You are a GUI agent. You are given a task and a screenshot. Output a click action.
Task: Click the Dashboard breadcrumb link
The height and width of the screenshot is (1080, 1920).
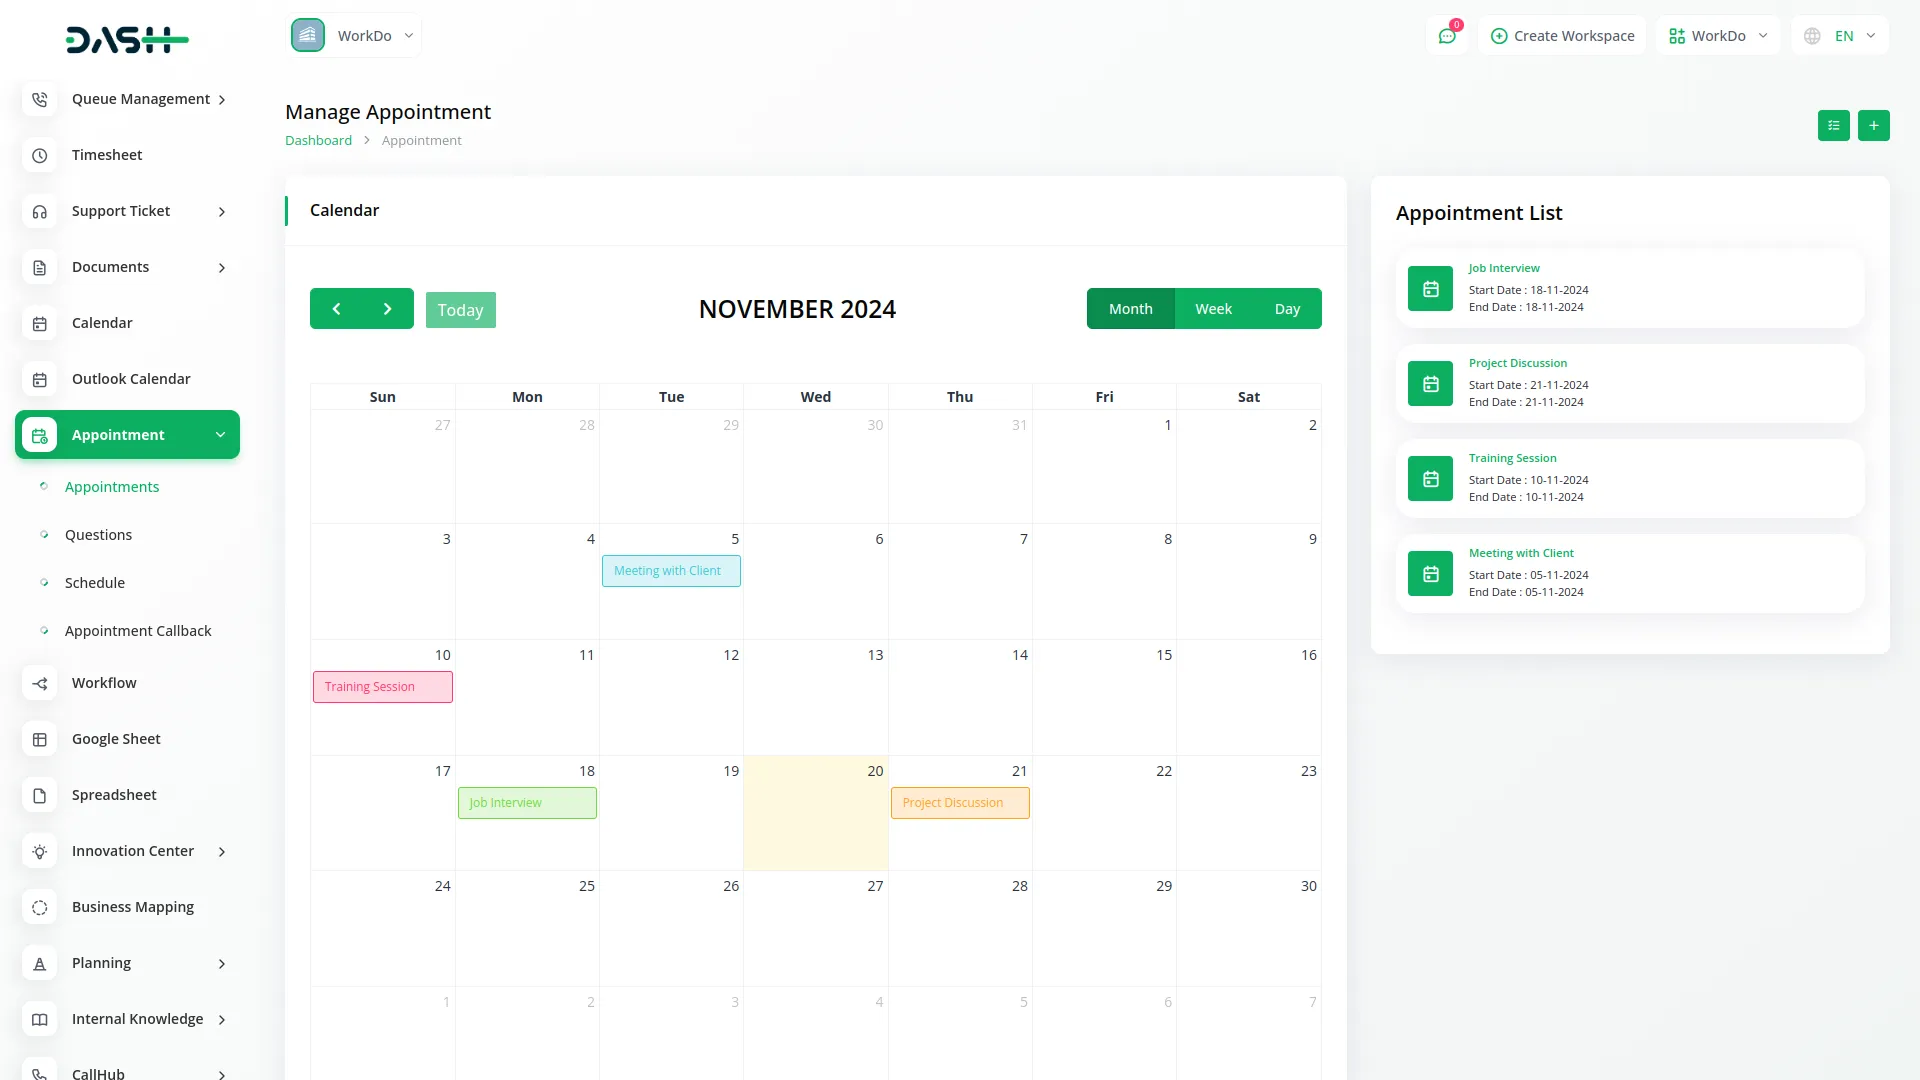[318, 141]
